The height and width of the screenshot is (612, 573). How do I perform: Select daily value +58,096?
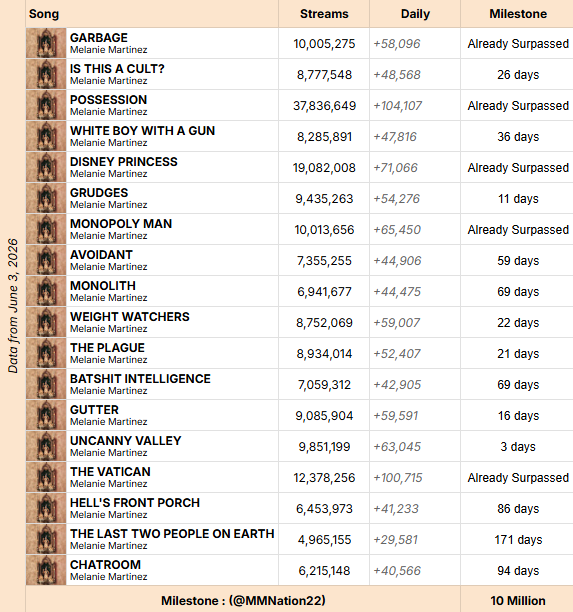(x=397, y=44)
